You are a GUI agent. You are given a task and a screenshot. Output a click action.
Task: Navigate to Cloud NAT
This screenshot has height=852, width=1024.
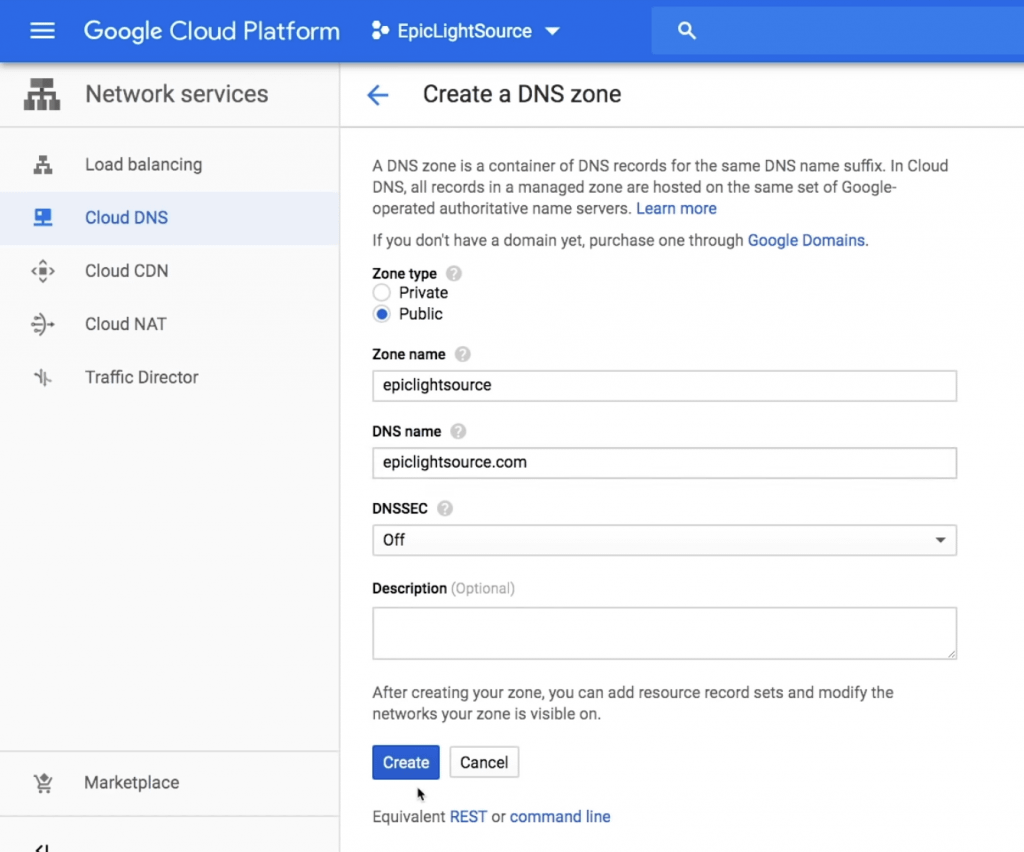coord(170,324)
